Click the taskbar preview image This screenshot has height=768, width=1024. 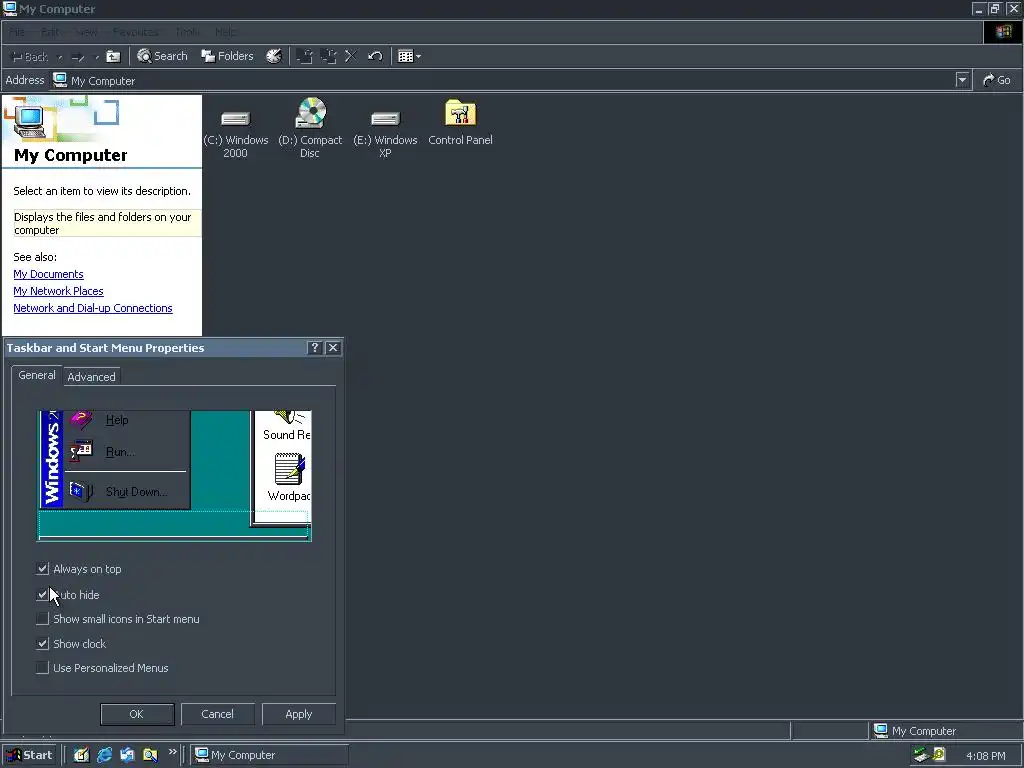[174, 475]
